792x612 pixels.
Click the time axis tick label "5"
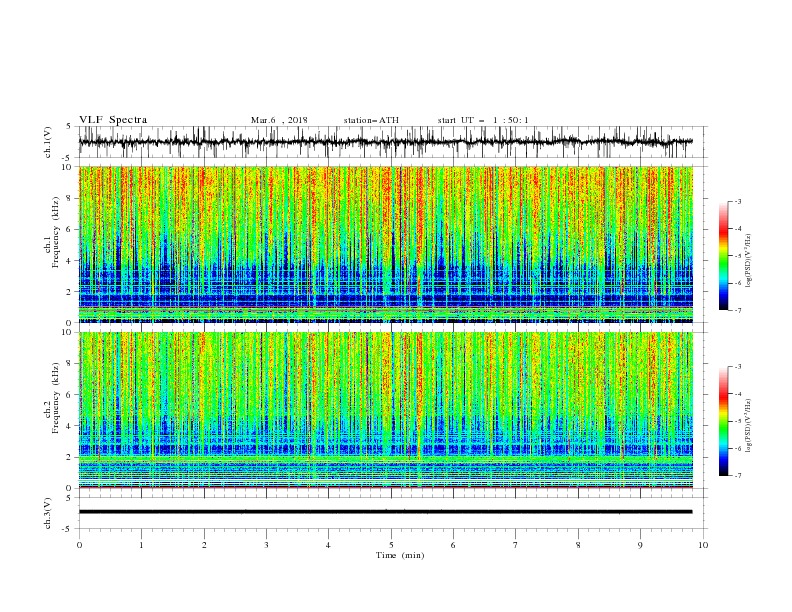tap(391, 545)
